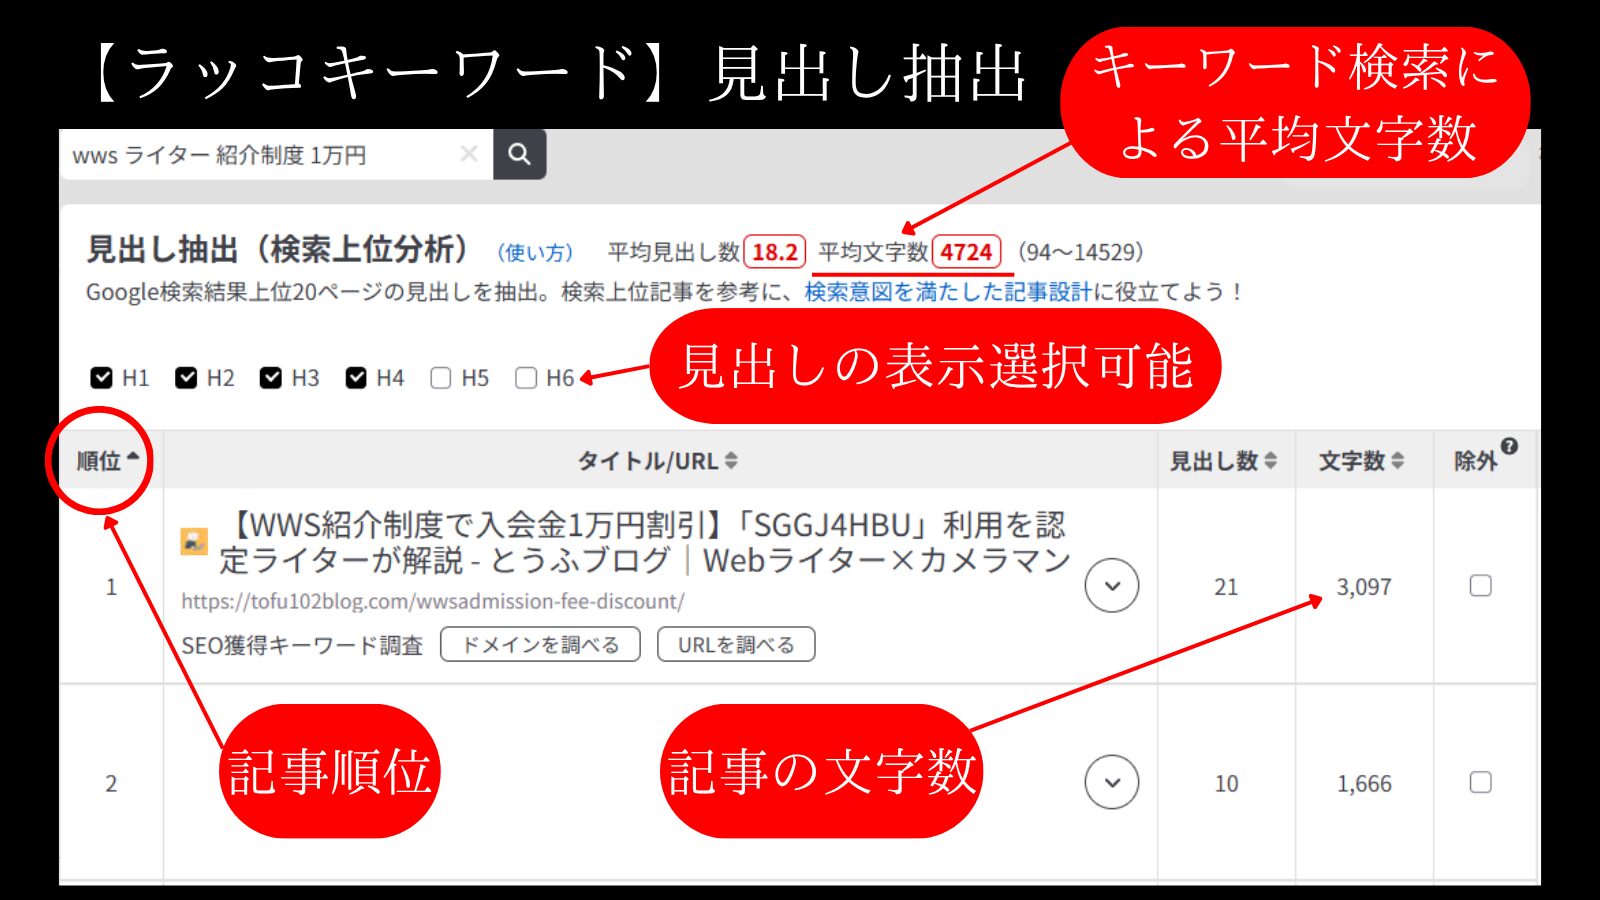Enable the H5 heading checkbox
Viewport: 1600px width, 900px height.
pos(441,378)
